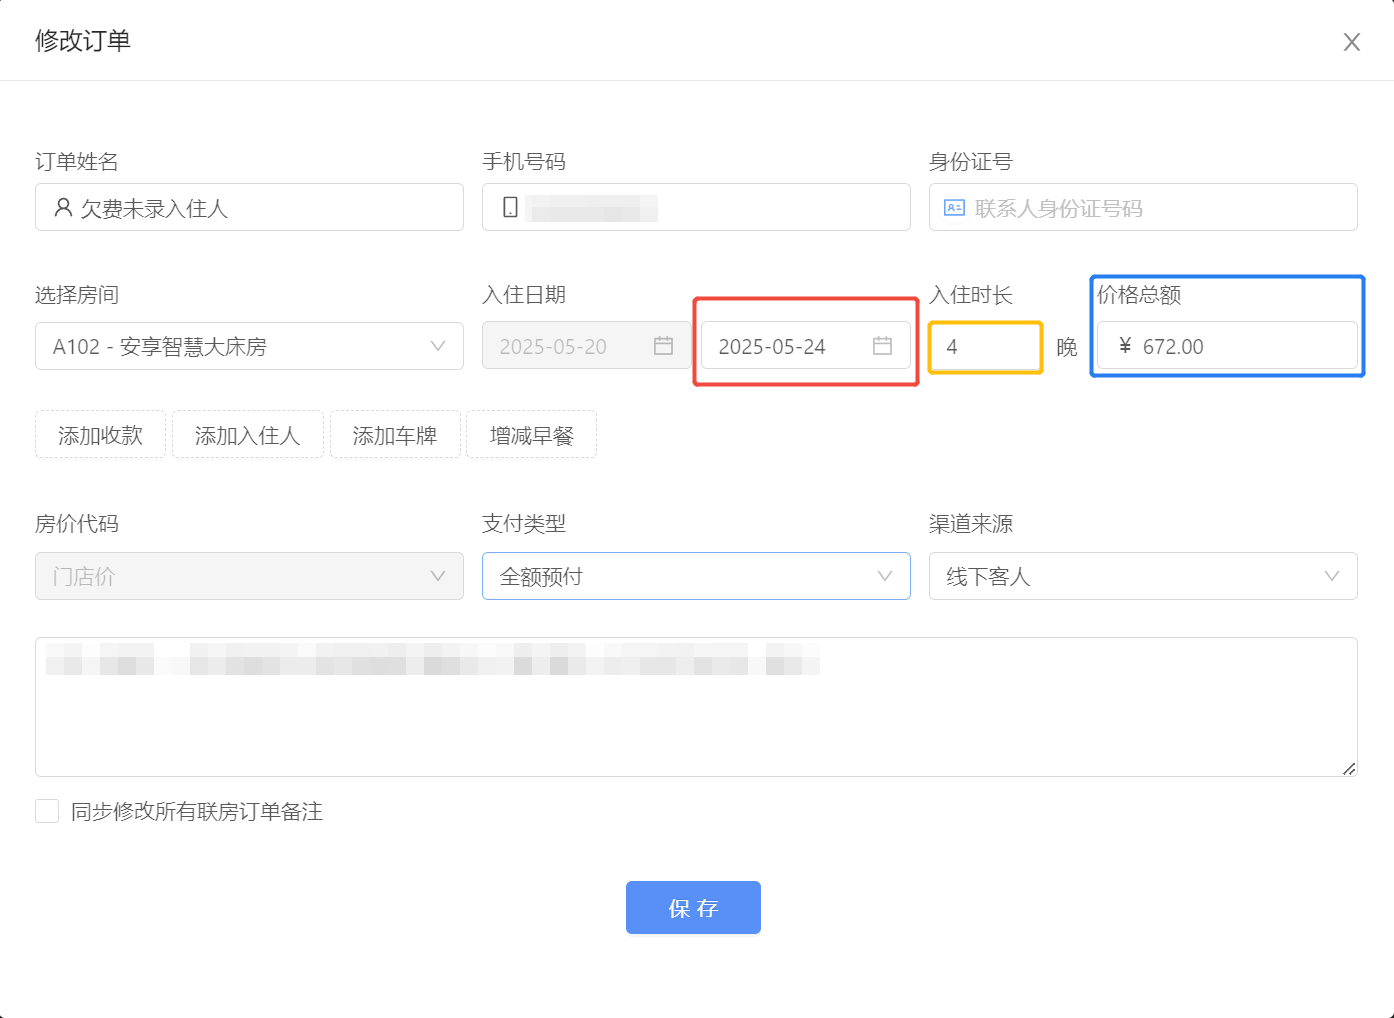Grab the remarks textarea resize handle
The height and width of the screenshot is (1018, 1394).
1349,768
